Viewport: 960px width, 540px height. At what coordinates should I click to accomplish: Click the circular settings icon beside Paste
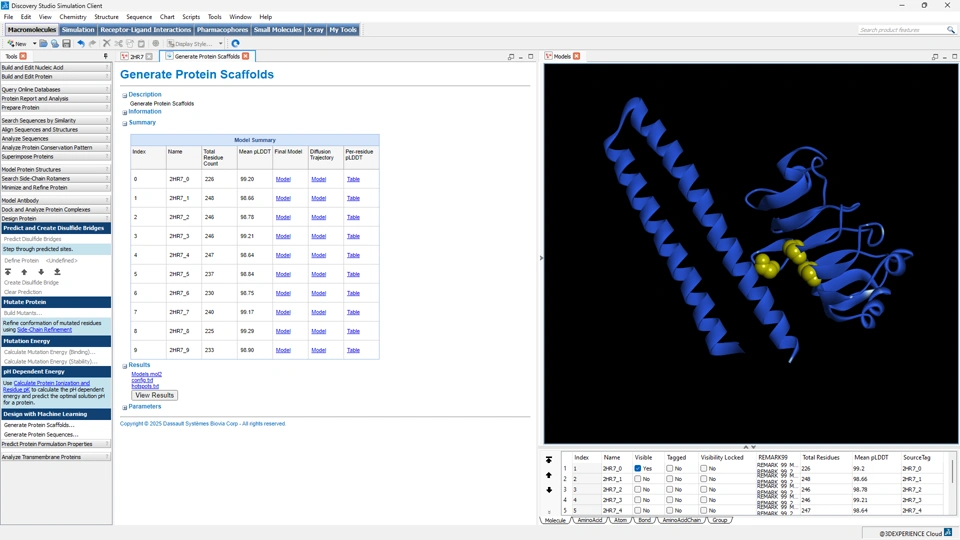[x=156, y=43]
